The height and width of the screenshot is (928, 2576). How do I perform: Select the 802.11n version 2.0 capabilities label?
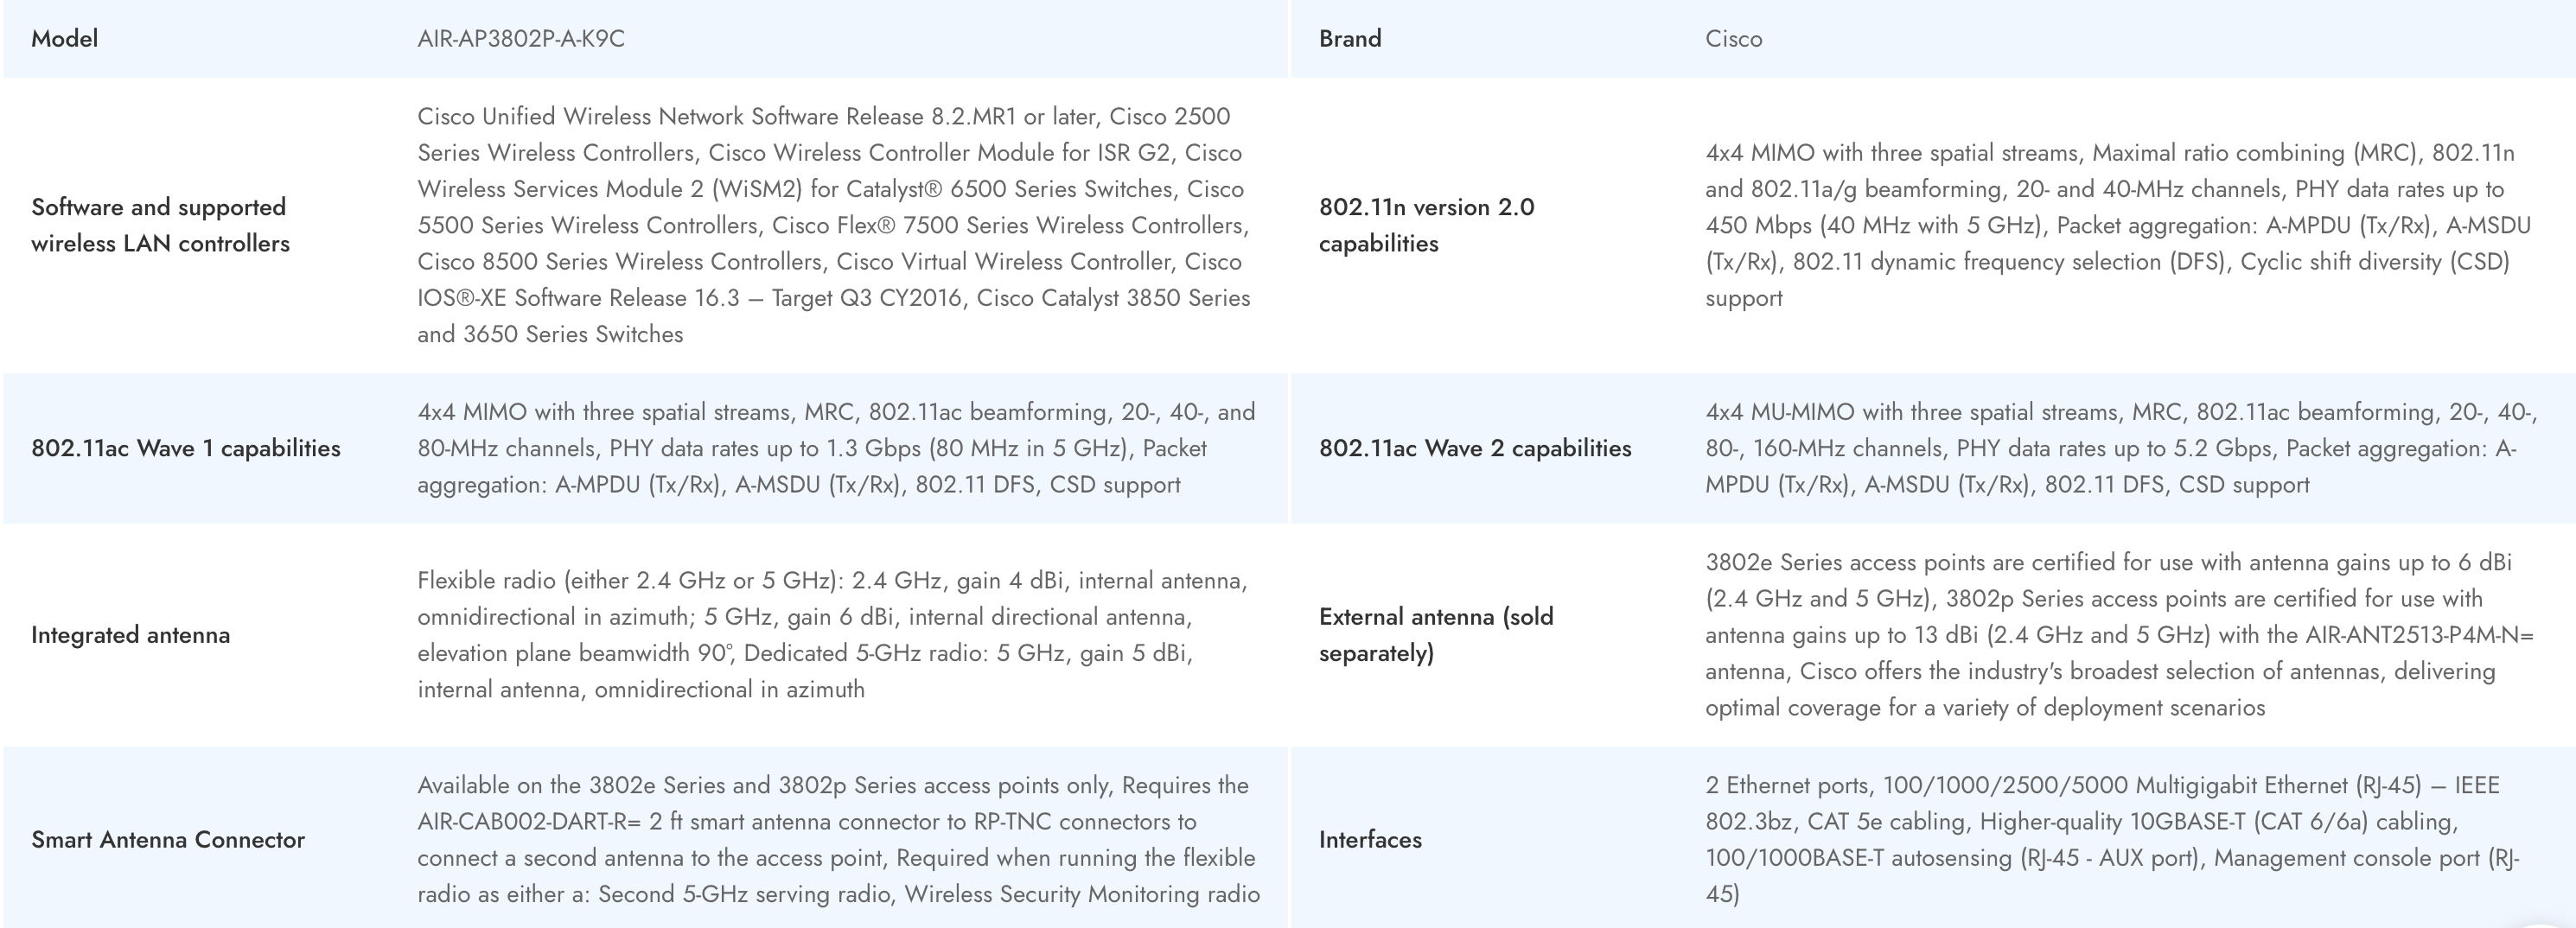pos(1426,225)
